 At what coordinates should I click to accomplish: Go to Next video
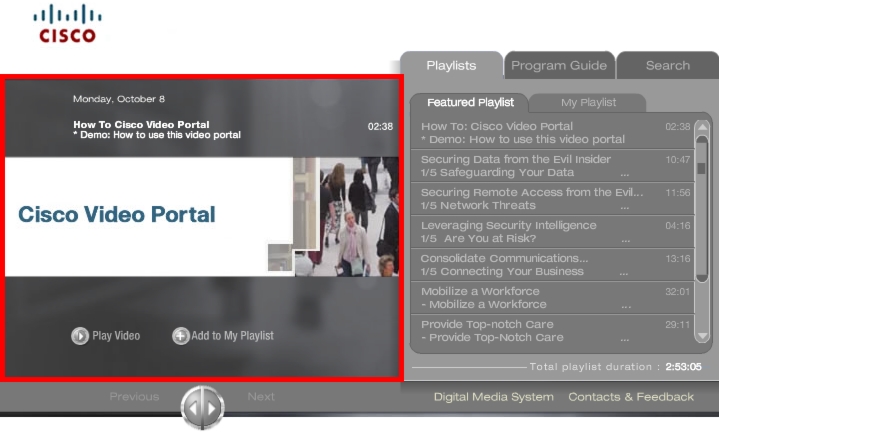[261, 396]
